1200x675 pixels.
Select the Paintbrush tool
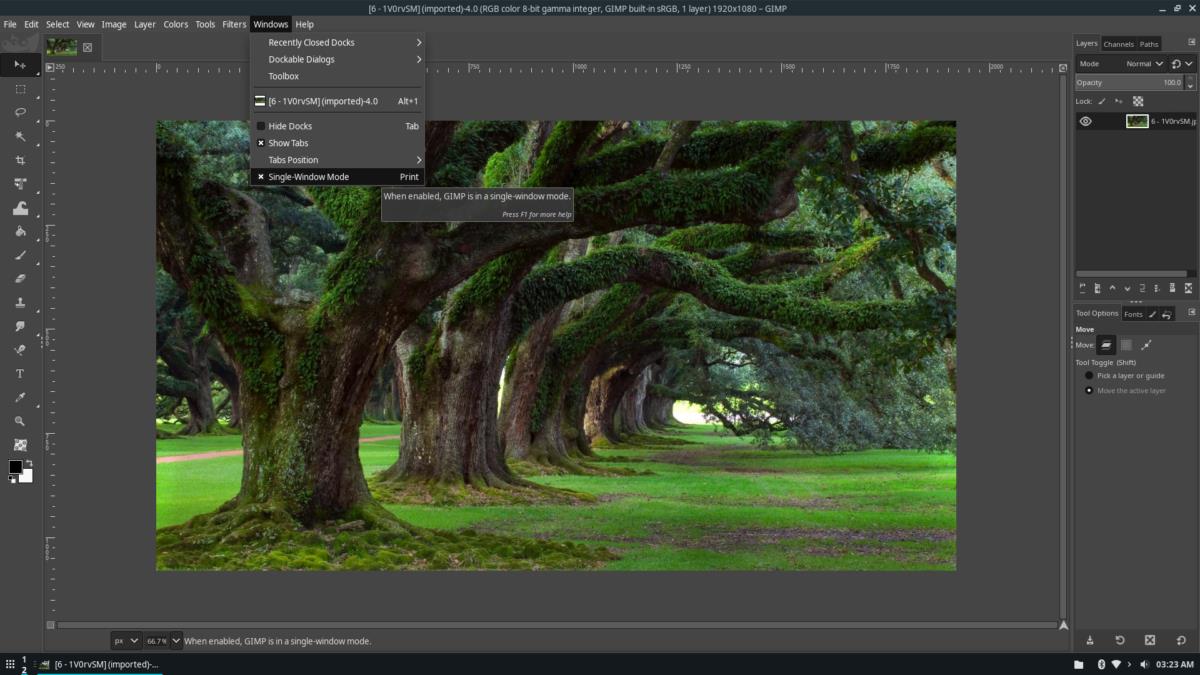[20, 255]
